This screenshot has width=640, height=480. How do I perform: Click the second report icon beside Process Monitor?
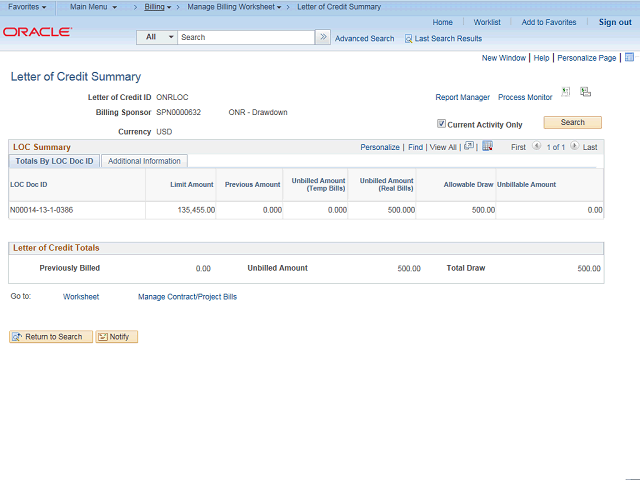tap(585, 92)
